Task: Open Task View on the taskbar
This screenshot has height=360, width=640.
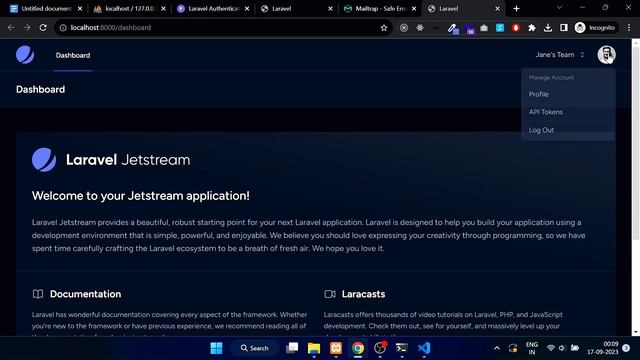Action: tap(292, 348)
